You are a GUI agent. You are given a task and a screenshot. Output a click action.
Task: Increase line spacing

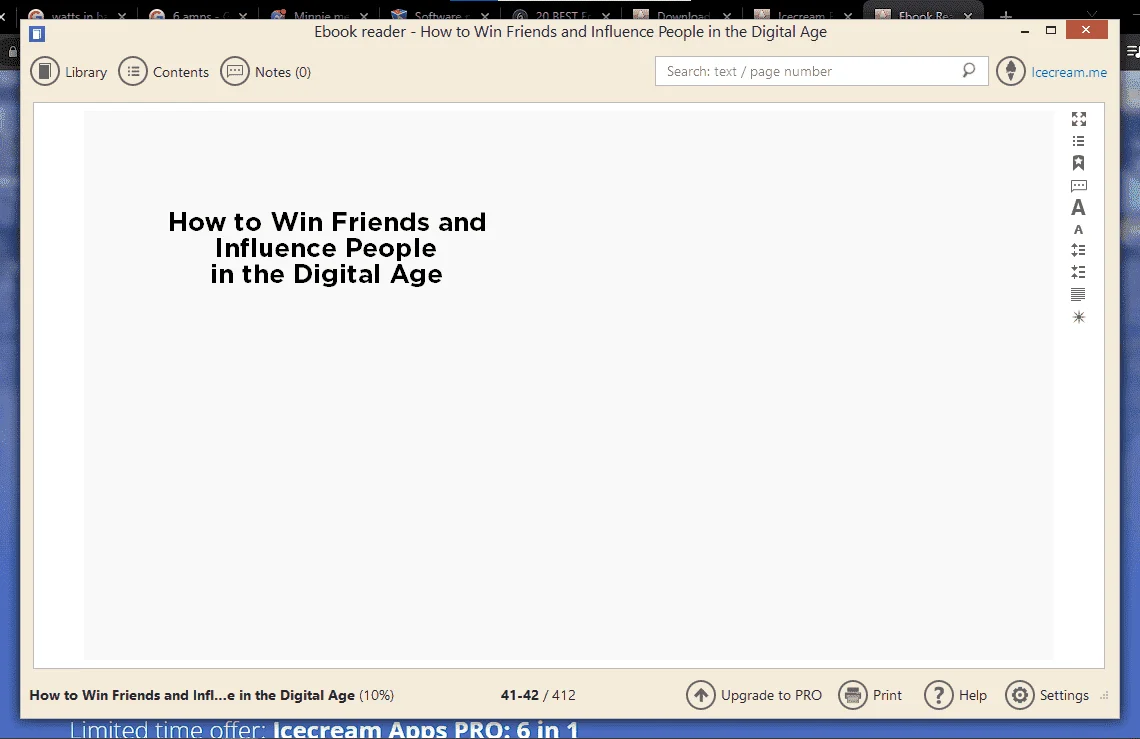(x=1079, y=250)
